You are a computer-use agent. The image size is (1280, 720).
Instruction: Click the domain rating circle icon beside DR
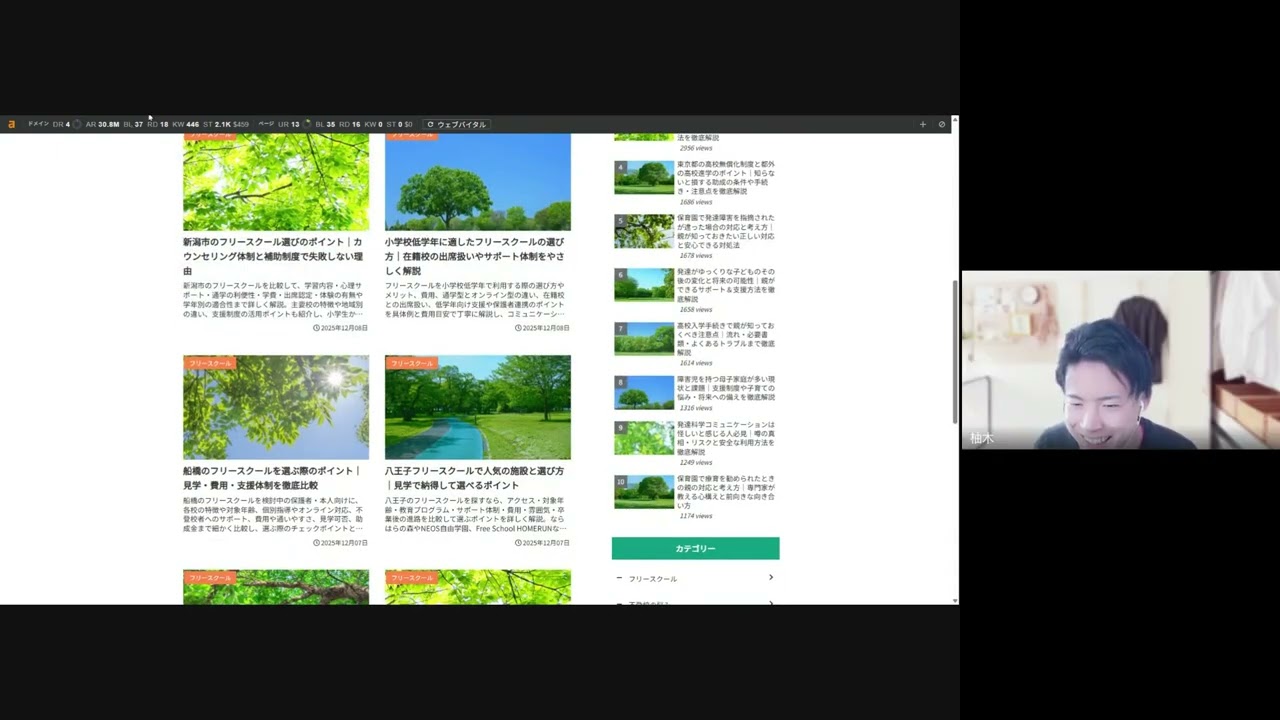pos(77,125)
